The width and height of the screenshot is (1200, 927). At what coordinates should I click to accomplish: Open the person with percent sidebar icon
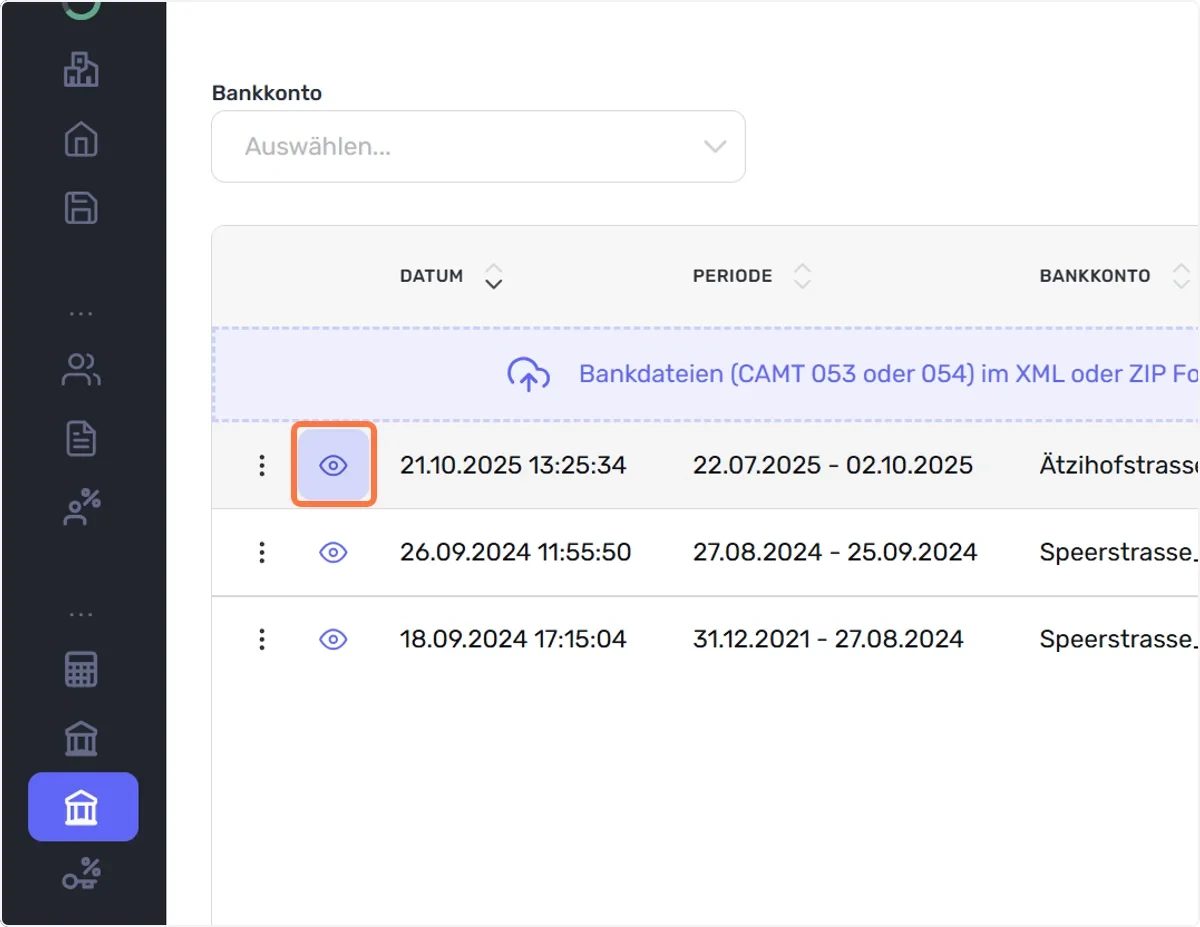pyautogui.click(x=81, y=507)
